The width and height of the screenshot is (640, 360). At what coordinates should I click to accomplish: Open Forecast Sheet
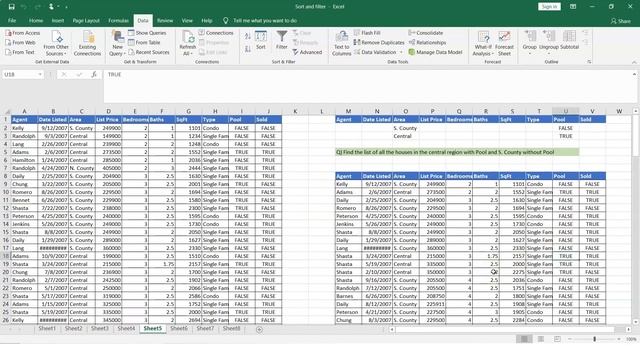click(504, 43)
